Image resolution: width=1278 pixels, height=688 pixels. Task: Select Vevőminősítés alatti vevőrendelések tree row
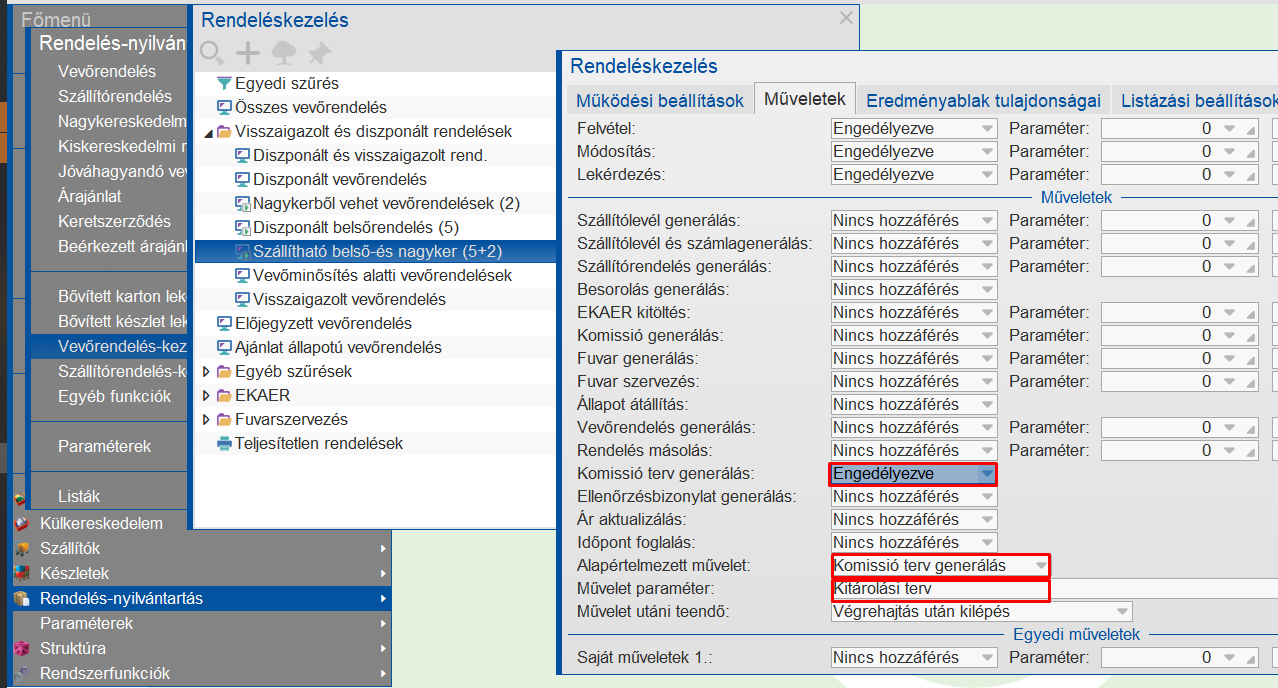(x=375, y=275)
